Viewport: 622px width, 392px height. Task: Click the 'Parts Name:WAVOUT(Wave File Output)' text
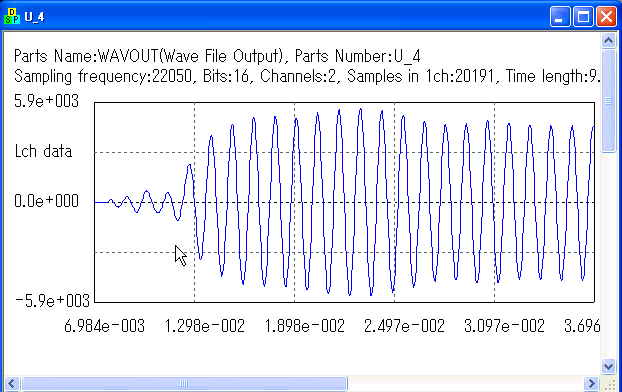149,56
